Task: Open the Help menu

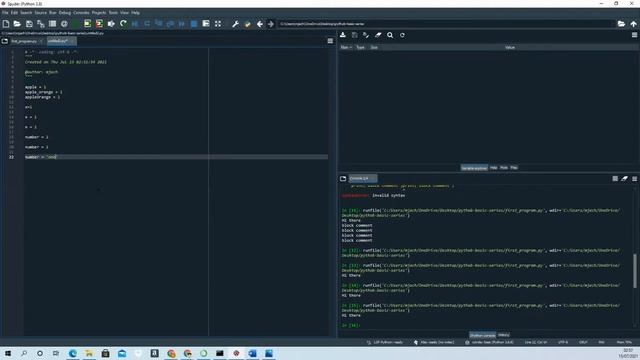Action: click(135, 13)
